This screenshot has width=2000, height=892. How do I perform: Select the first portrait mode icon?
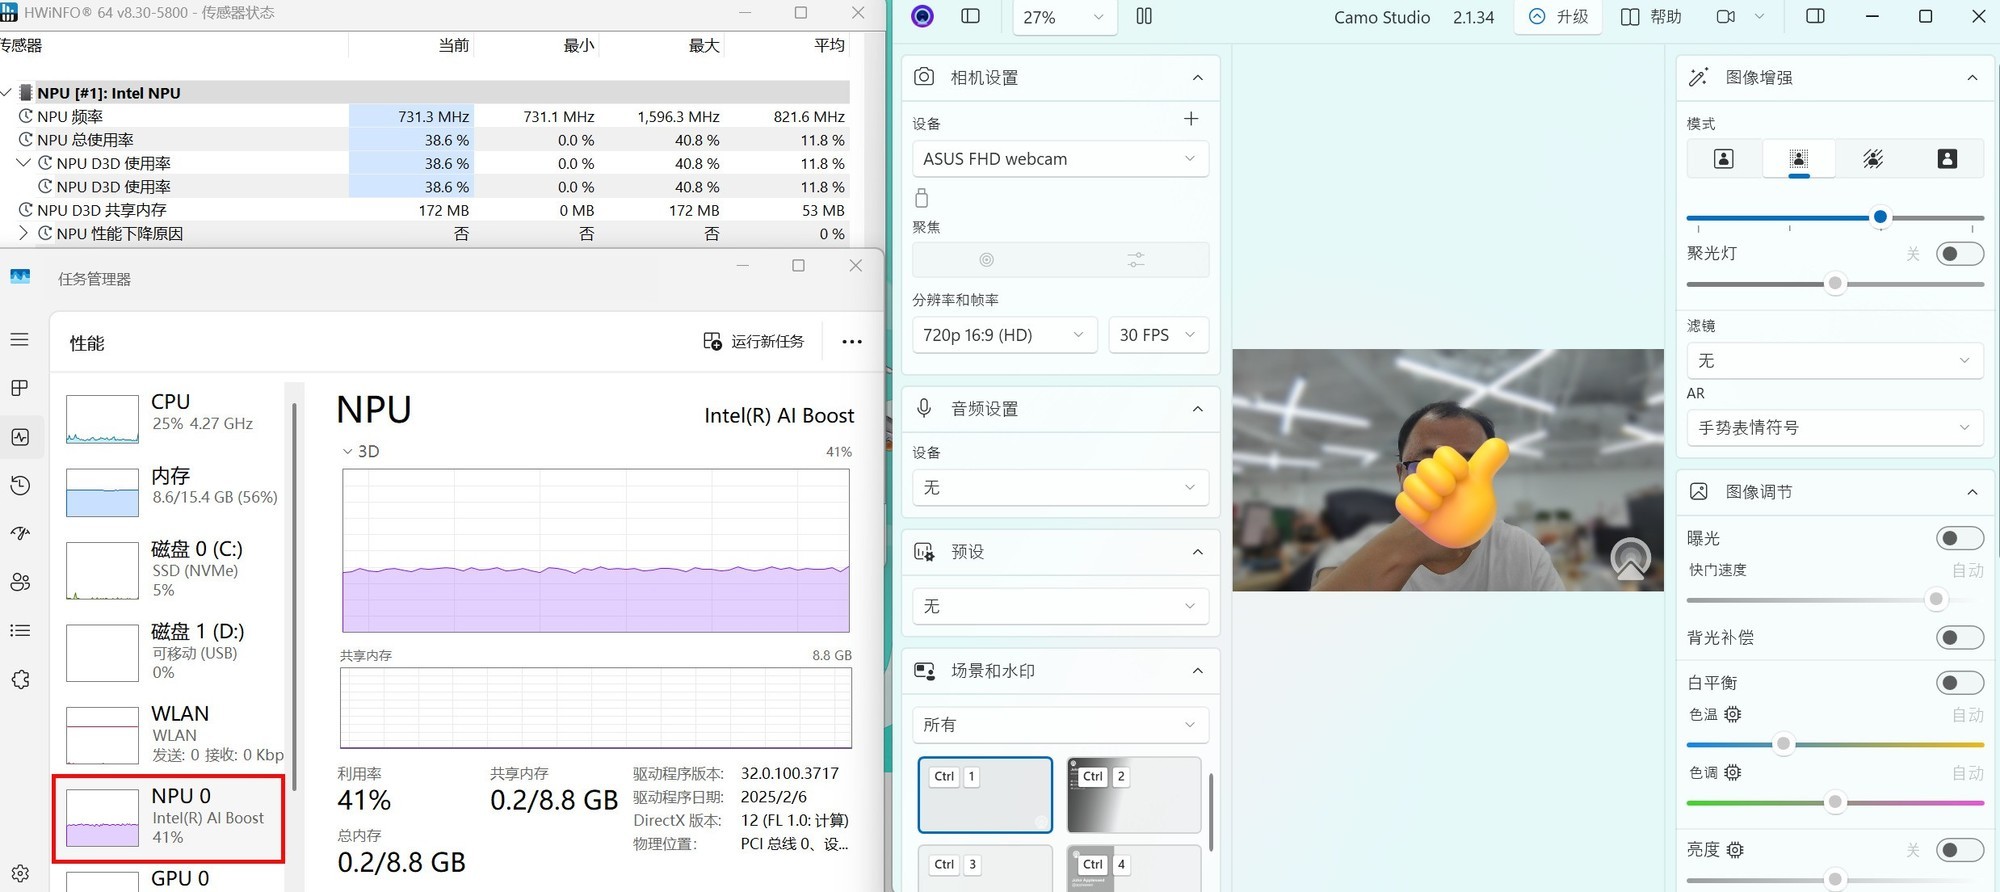pyautogui.click(x=1723, y=159)
